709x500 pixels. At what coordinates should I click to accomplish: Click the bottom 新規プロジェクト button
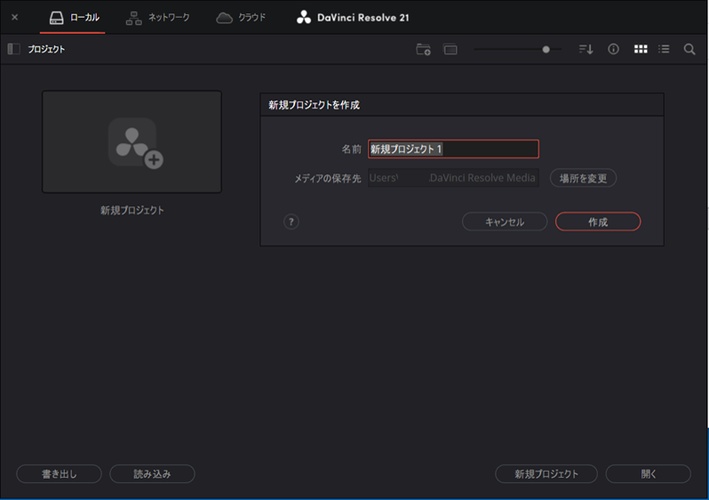click(546, 474)
